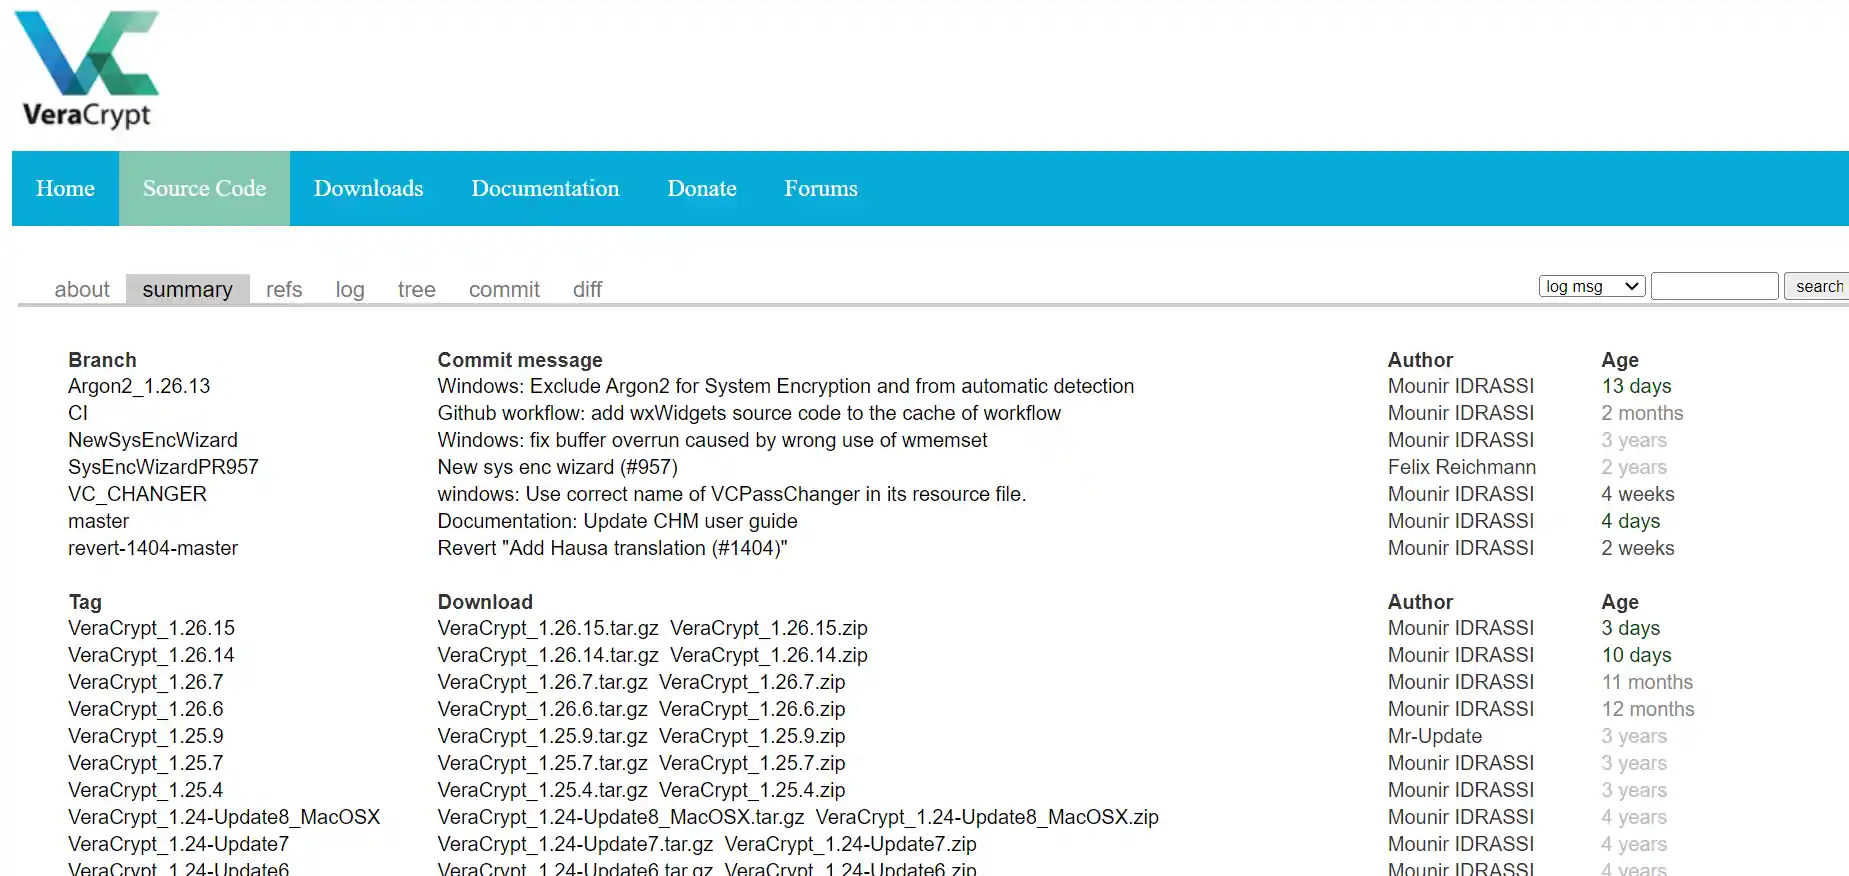Open the Downloads navigation item
1849x876 pixels.
pyautogui.click(x=368, y=188)
